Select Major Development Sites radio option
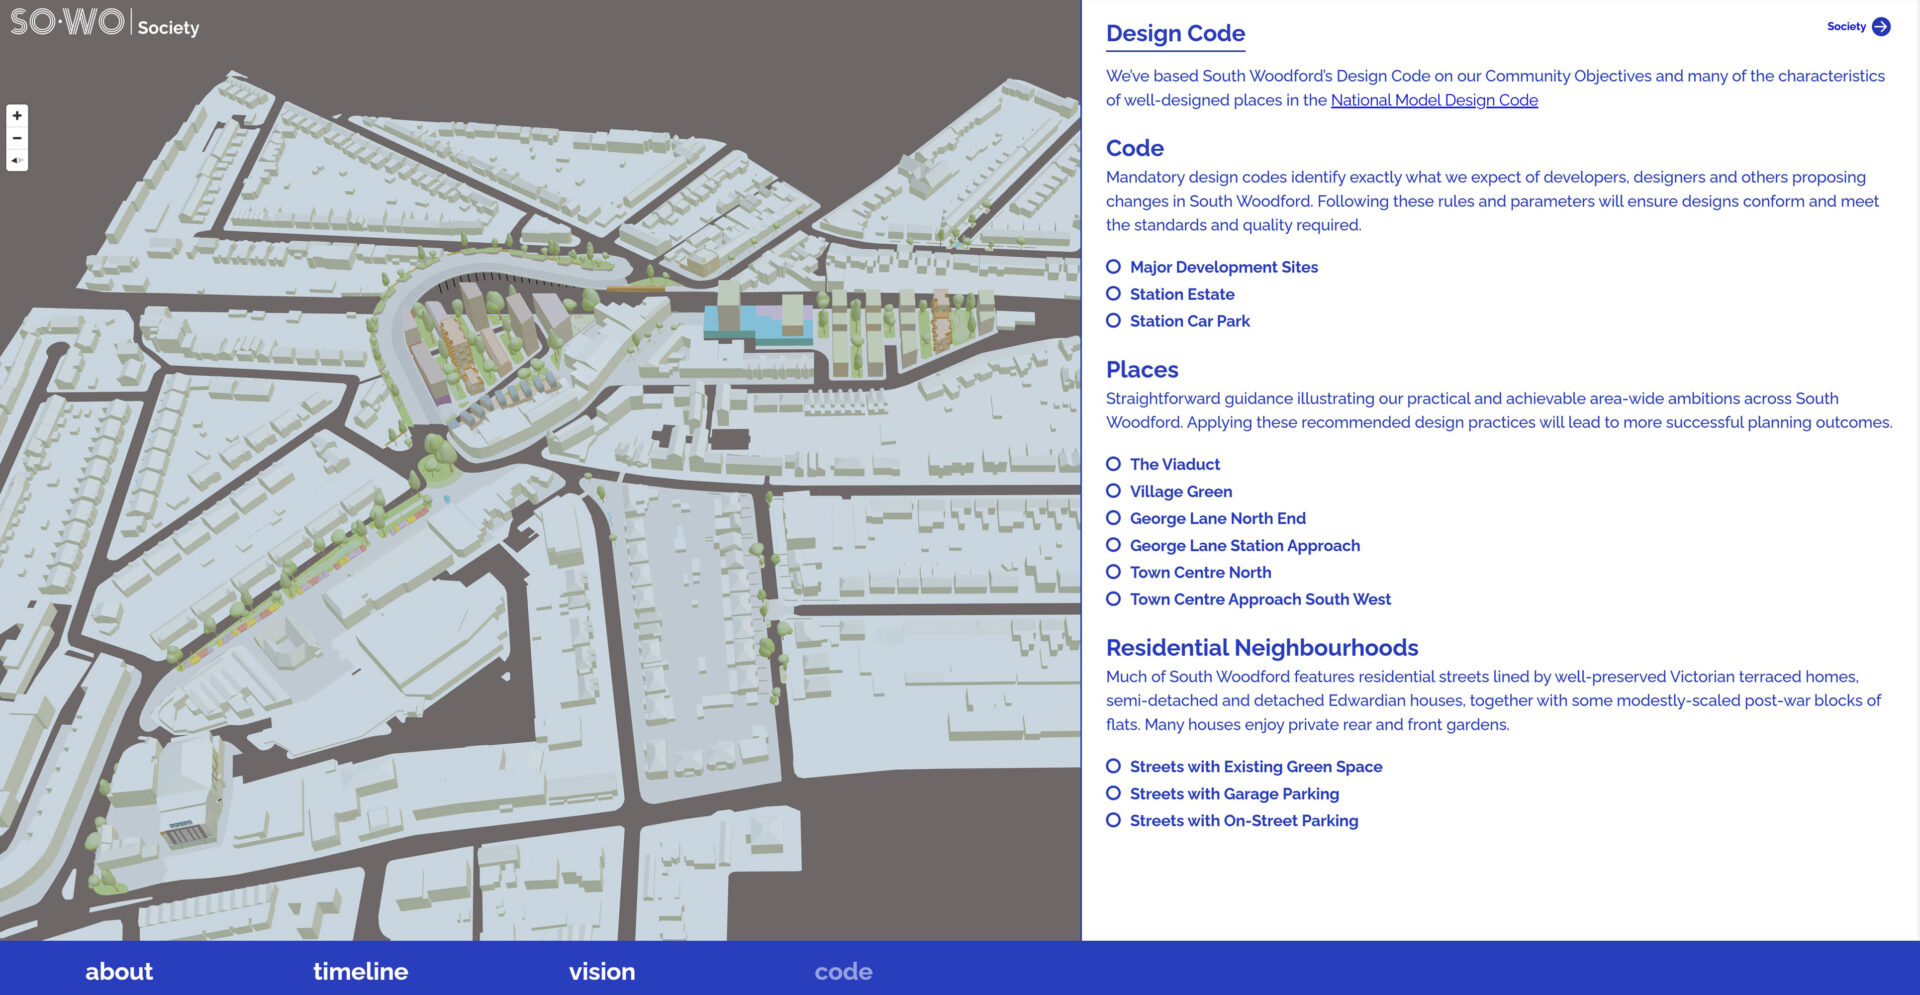 pyautogui.click(x=1113, y=267)
